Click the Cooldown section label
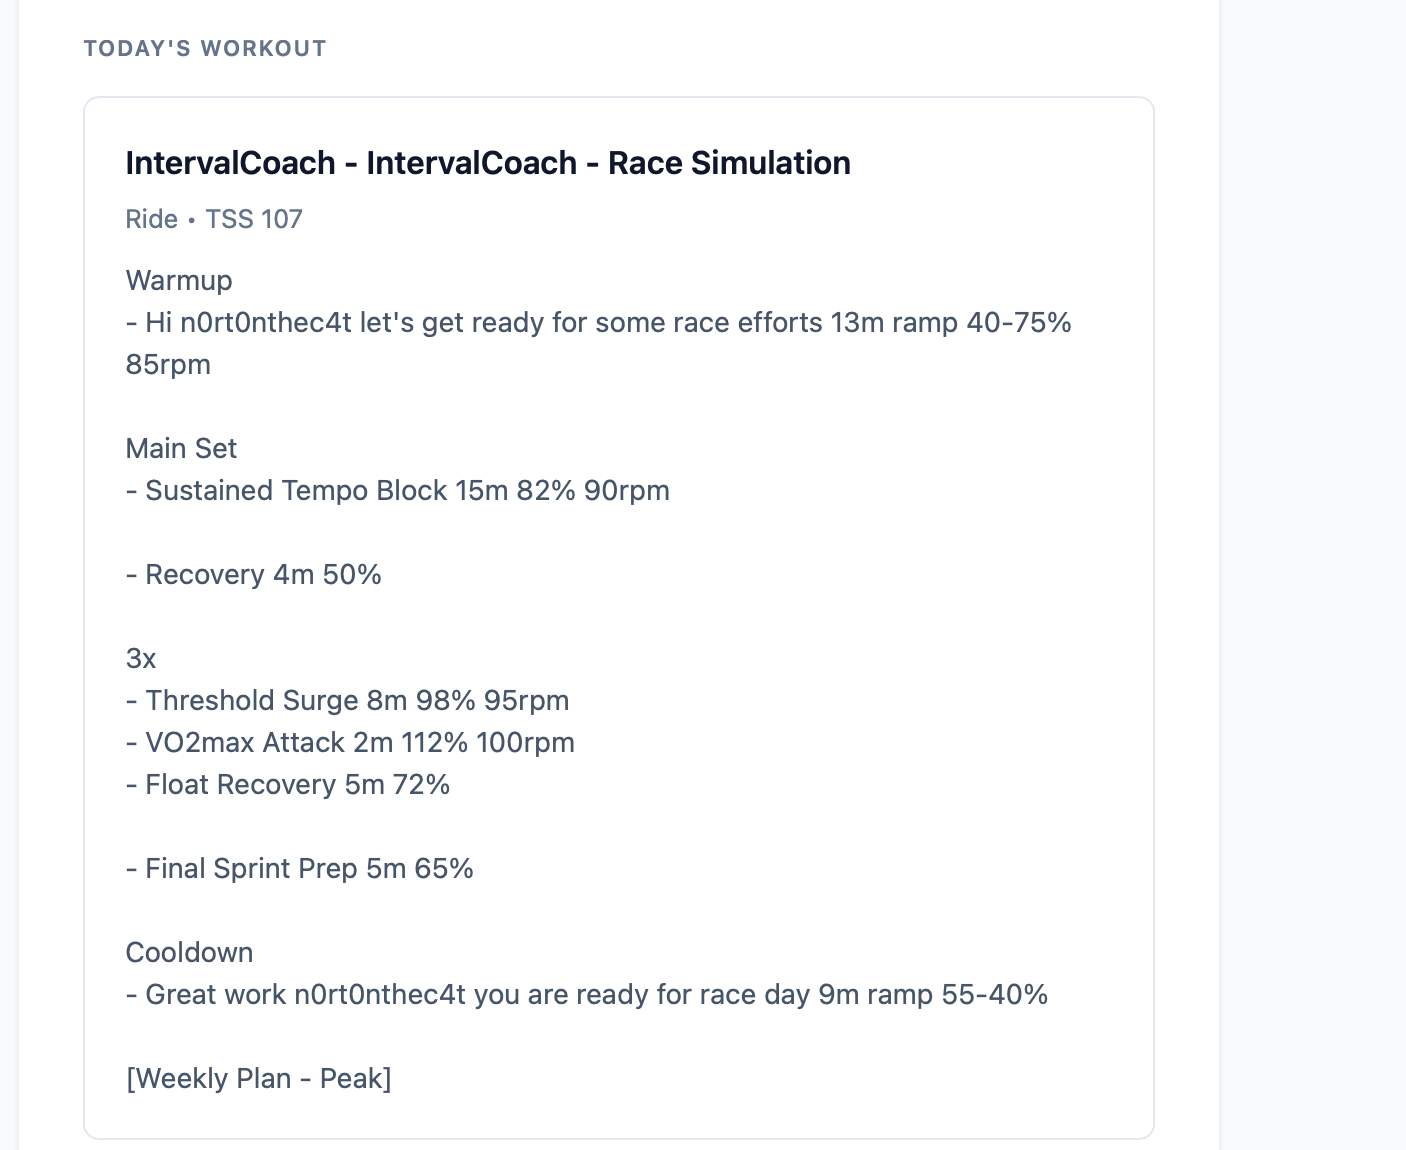Image resolution: width=1406 pixels, height=1150 pixels. click(189, 952)
